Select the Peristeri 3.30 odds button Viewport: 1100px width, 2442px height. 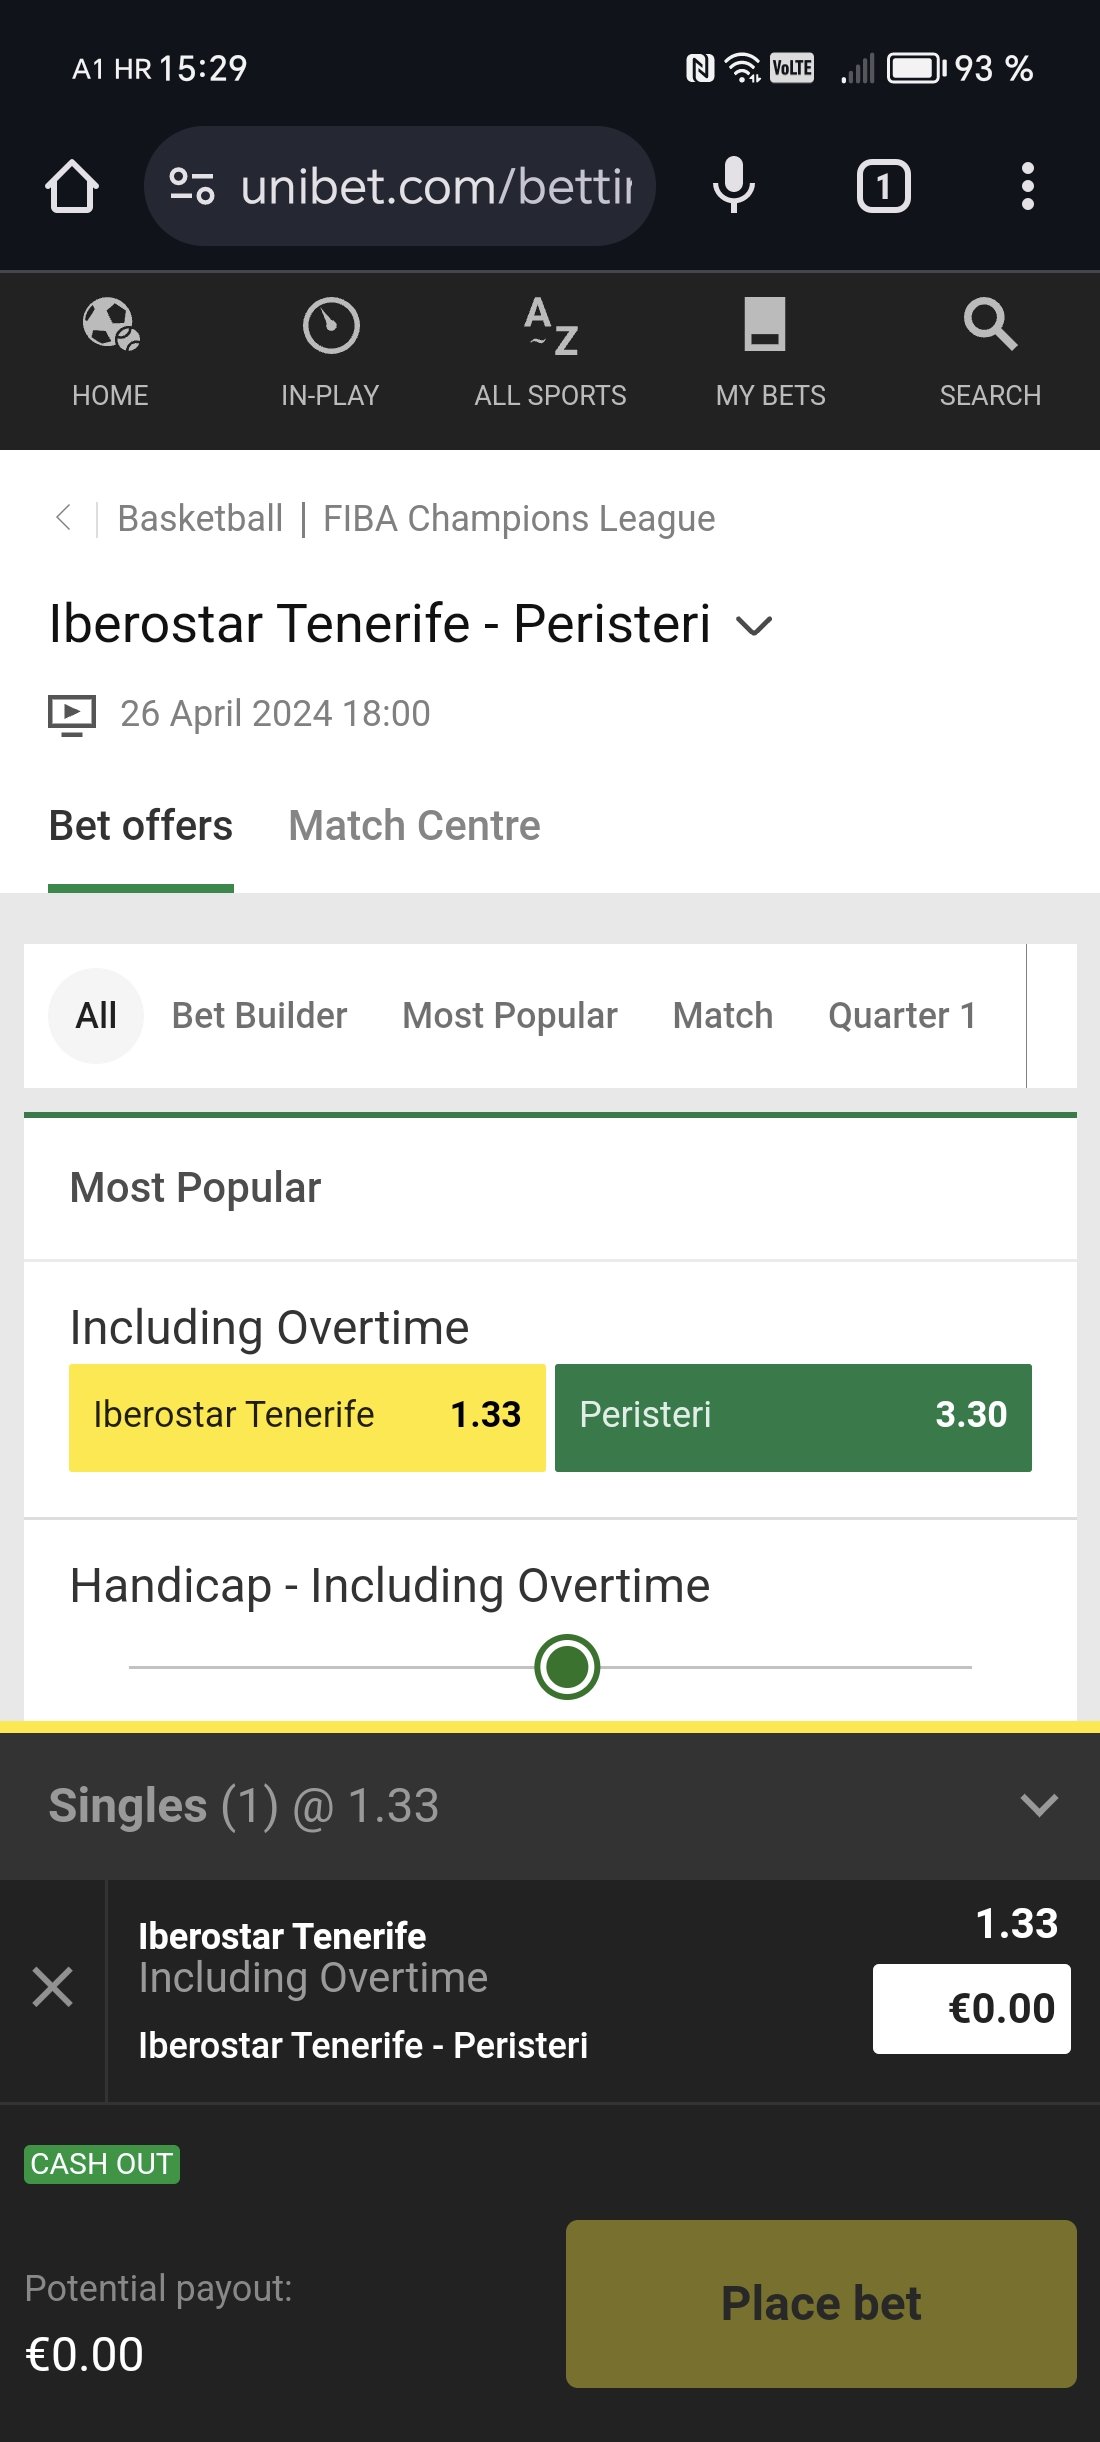coord(793,1417)
